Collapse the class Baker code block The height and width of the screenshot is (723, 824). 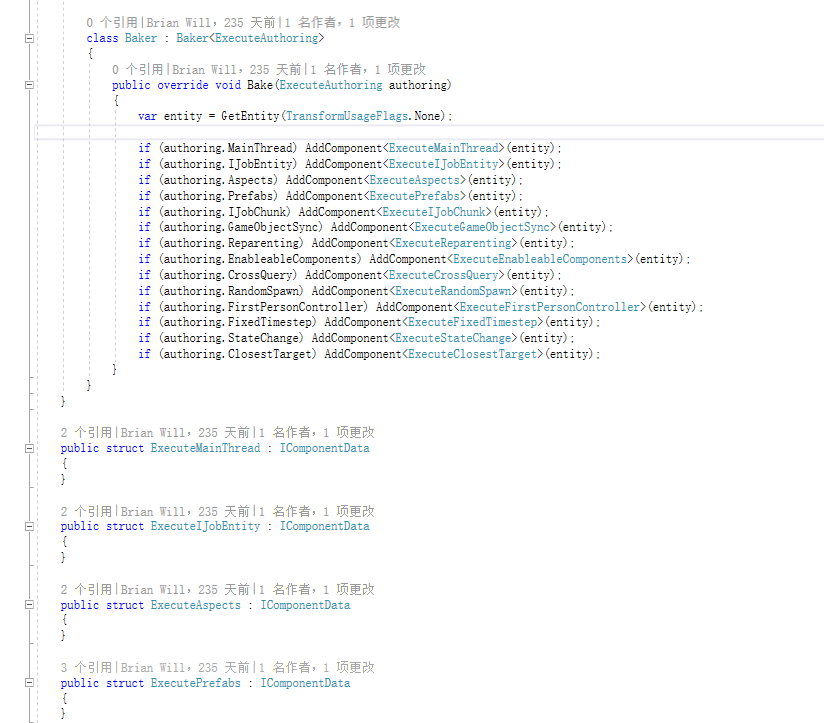29,38
